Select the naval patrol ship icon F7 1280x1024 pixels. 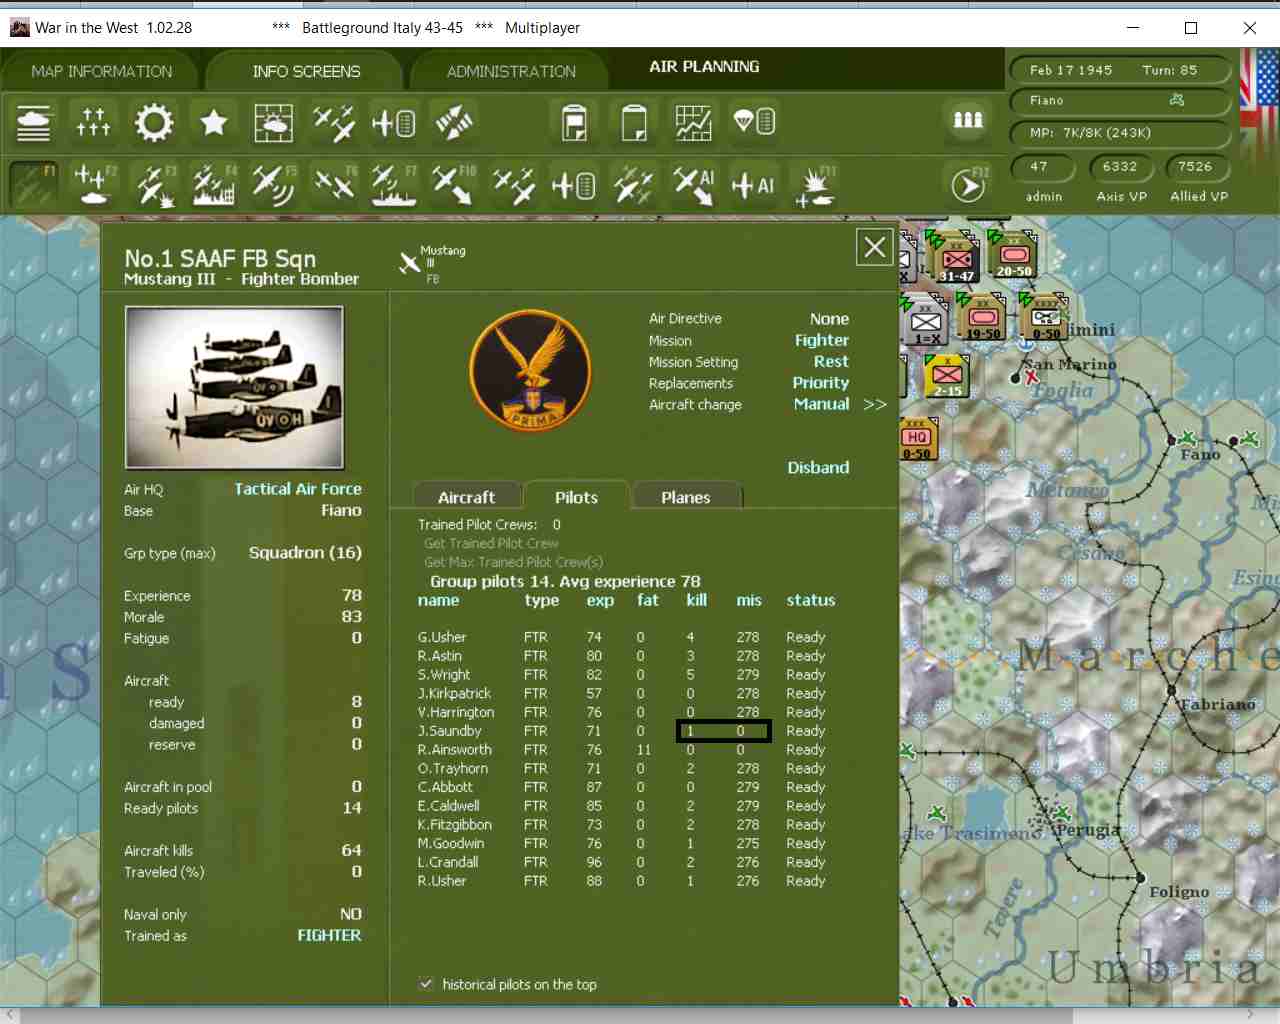(x=394, y=185)
